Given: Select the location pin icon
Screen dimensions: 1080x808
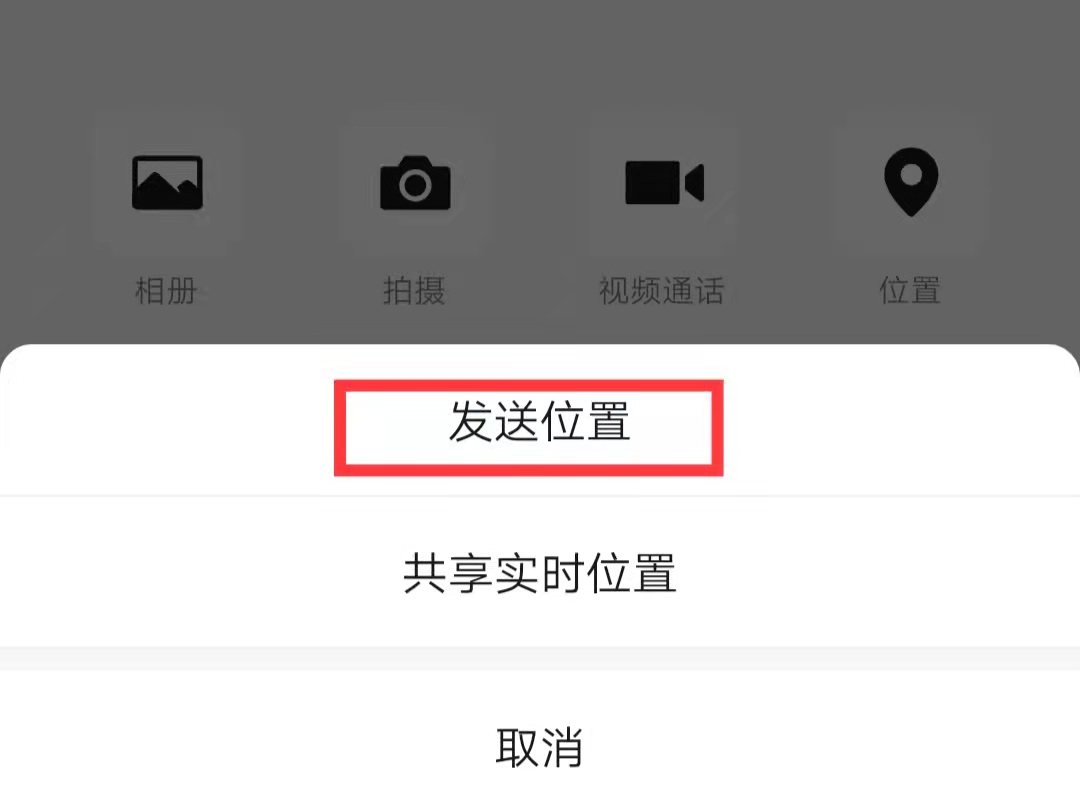Looking at the screenshot, I should [x=911, y=182].
